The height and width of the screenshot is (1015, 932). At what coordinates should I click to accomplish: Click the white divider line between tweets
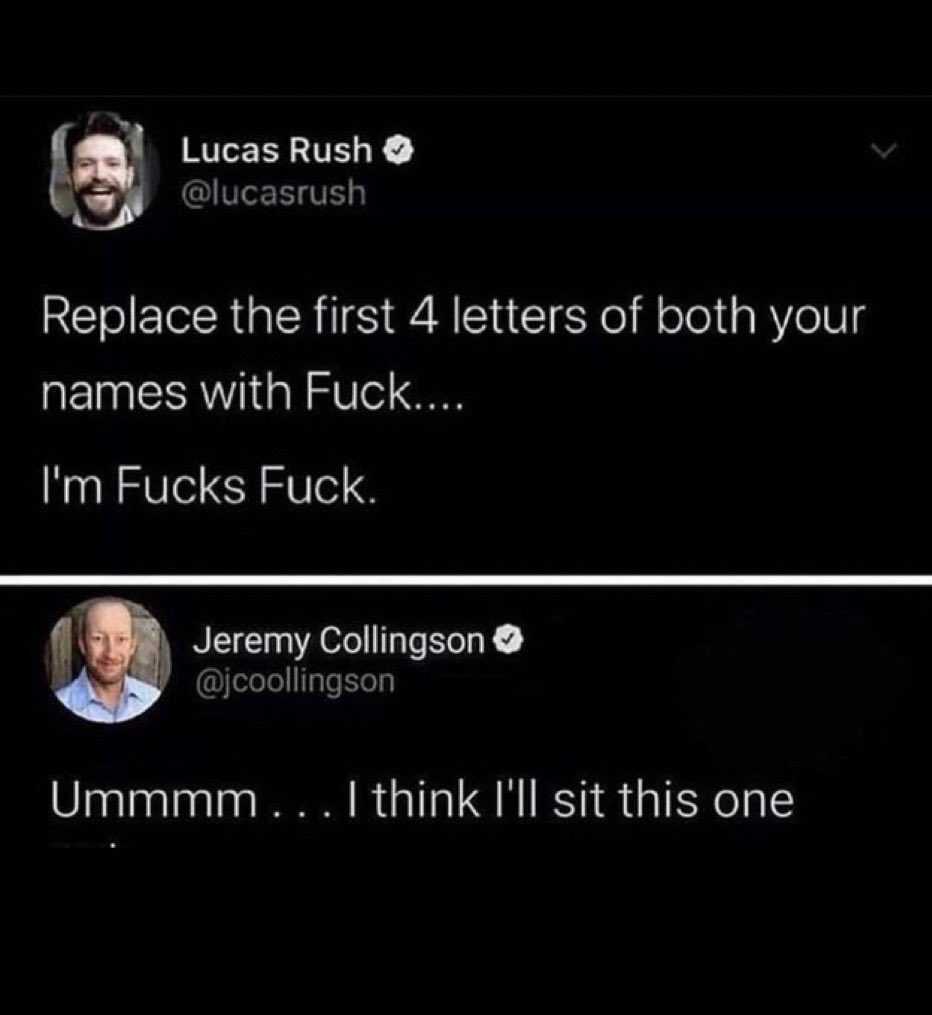point(466,579)
